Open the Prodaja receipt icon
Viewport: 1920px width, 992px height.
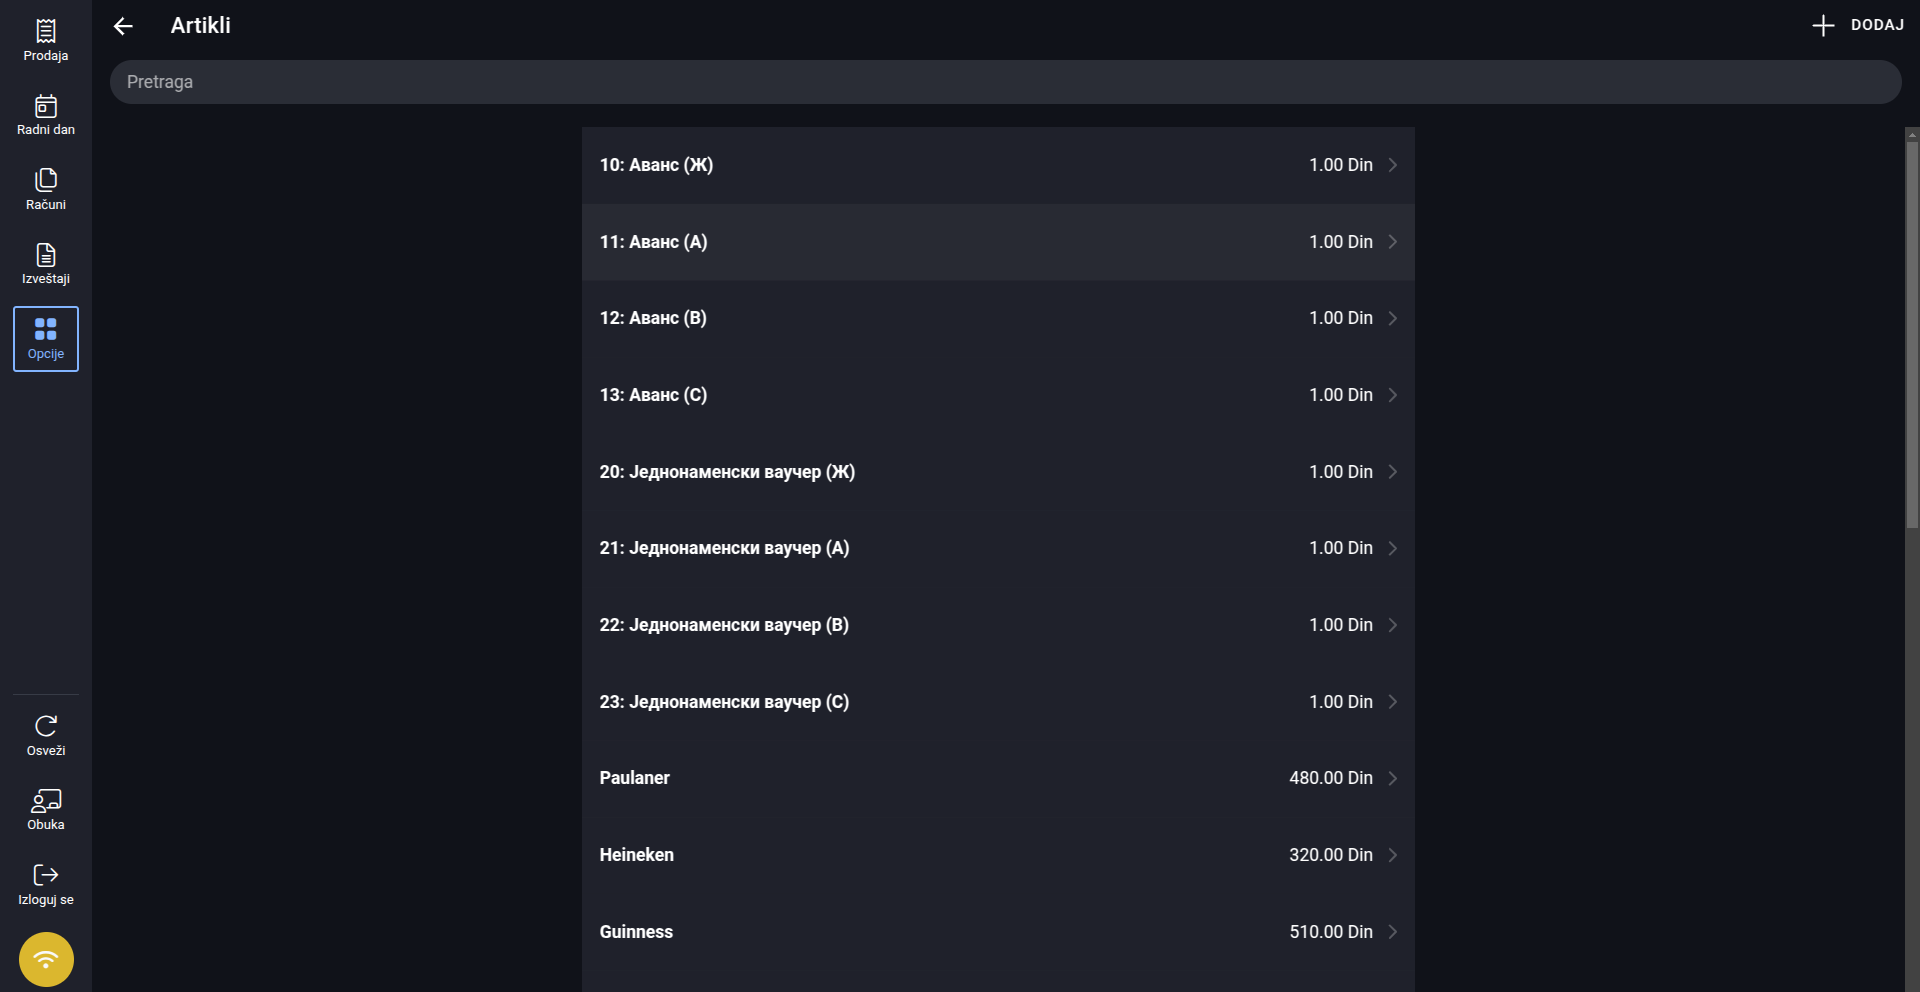coord(46,32)
